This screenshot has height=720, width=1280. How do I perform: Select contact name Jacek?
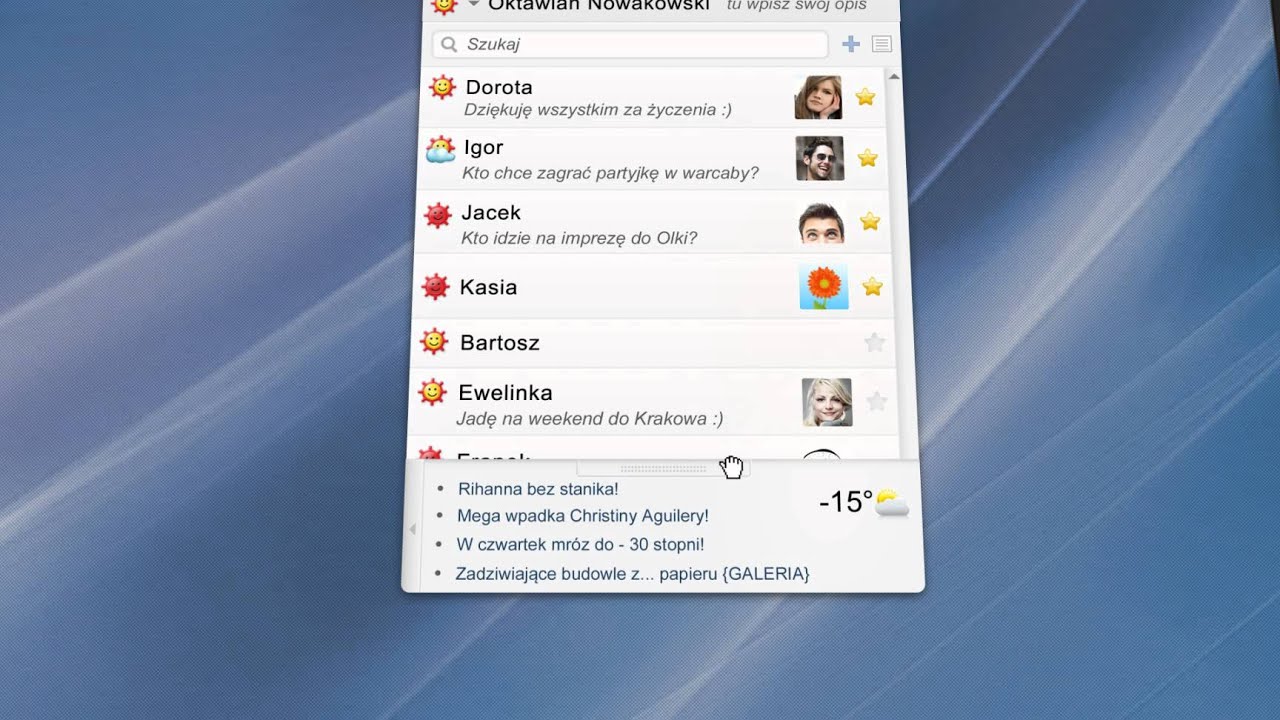click(491, 212)
